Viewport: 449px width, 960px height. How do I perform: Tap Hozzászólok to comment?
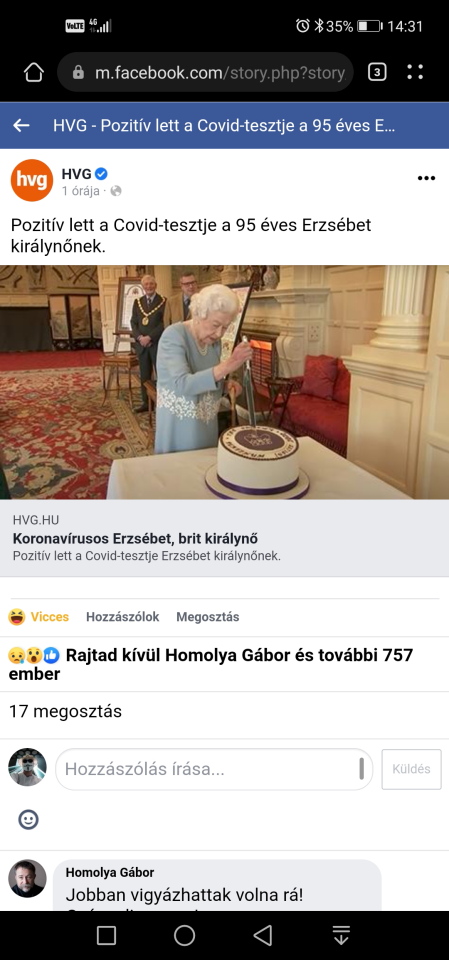click(x=123, y=617)
